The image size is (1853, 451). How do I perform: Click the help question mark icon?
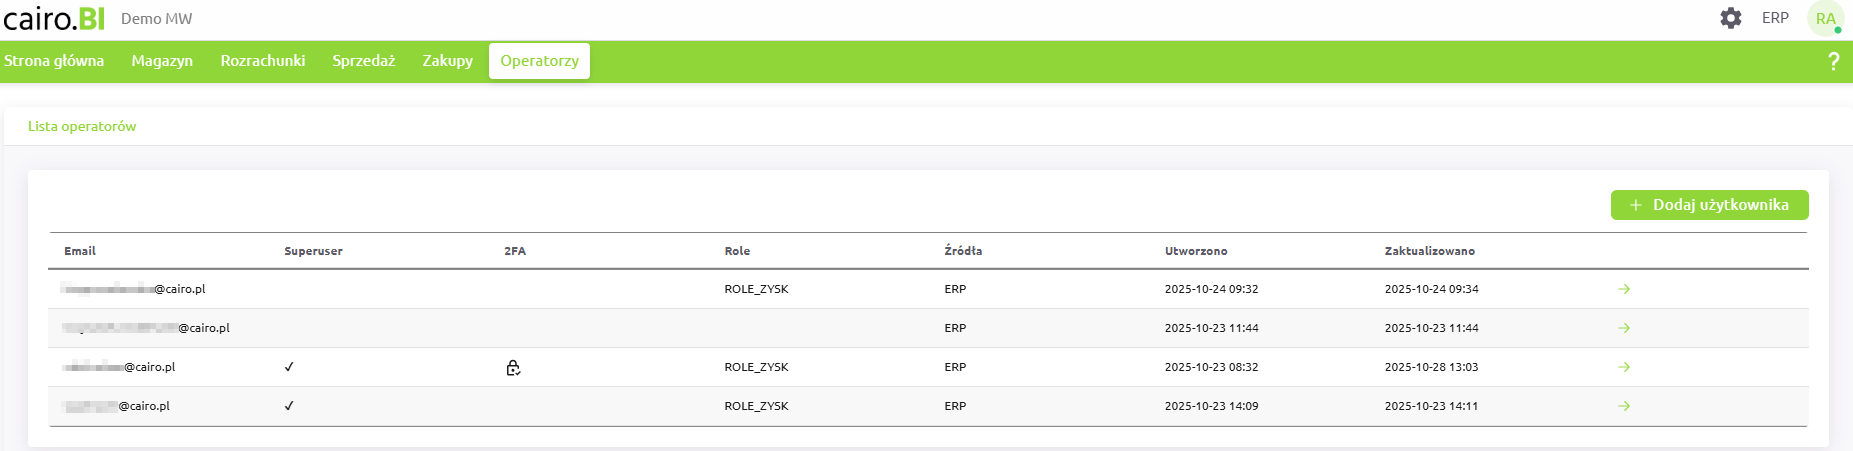coord(1833,61)
